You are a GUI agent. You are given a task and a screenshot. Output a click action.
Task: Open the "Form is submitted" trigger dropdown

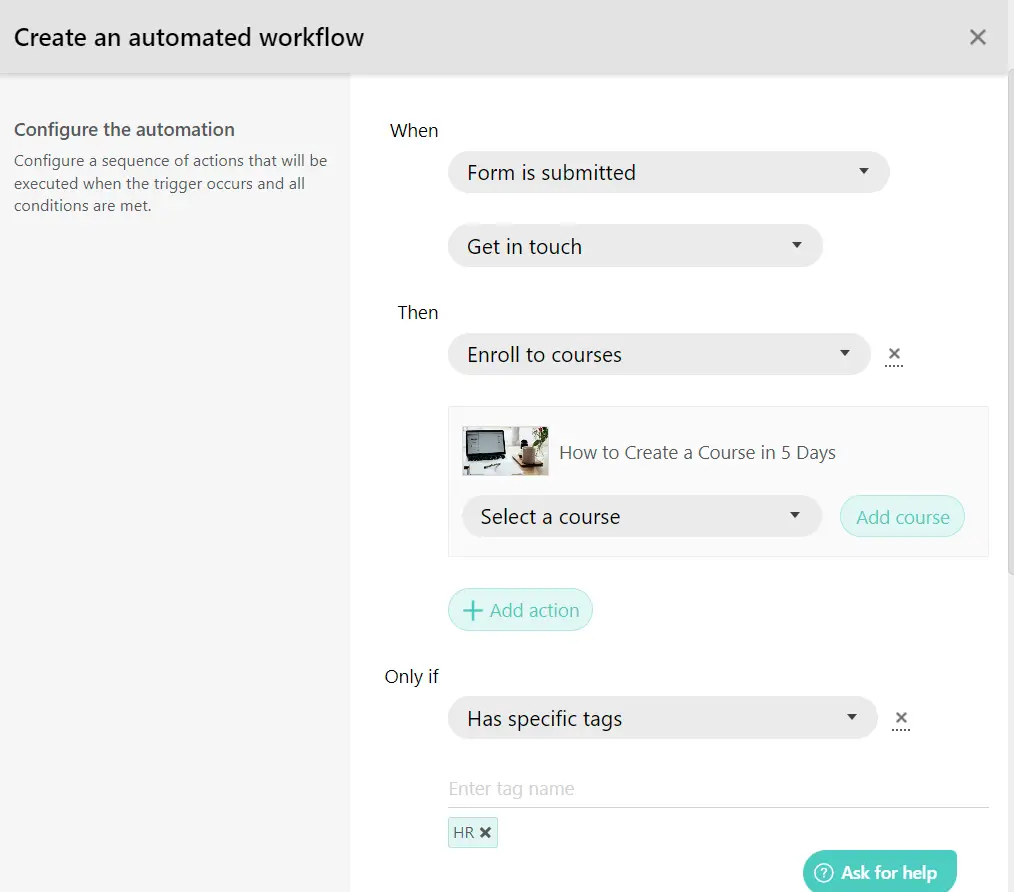[667, 172]
